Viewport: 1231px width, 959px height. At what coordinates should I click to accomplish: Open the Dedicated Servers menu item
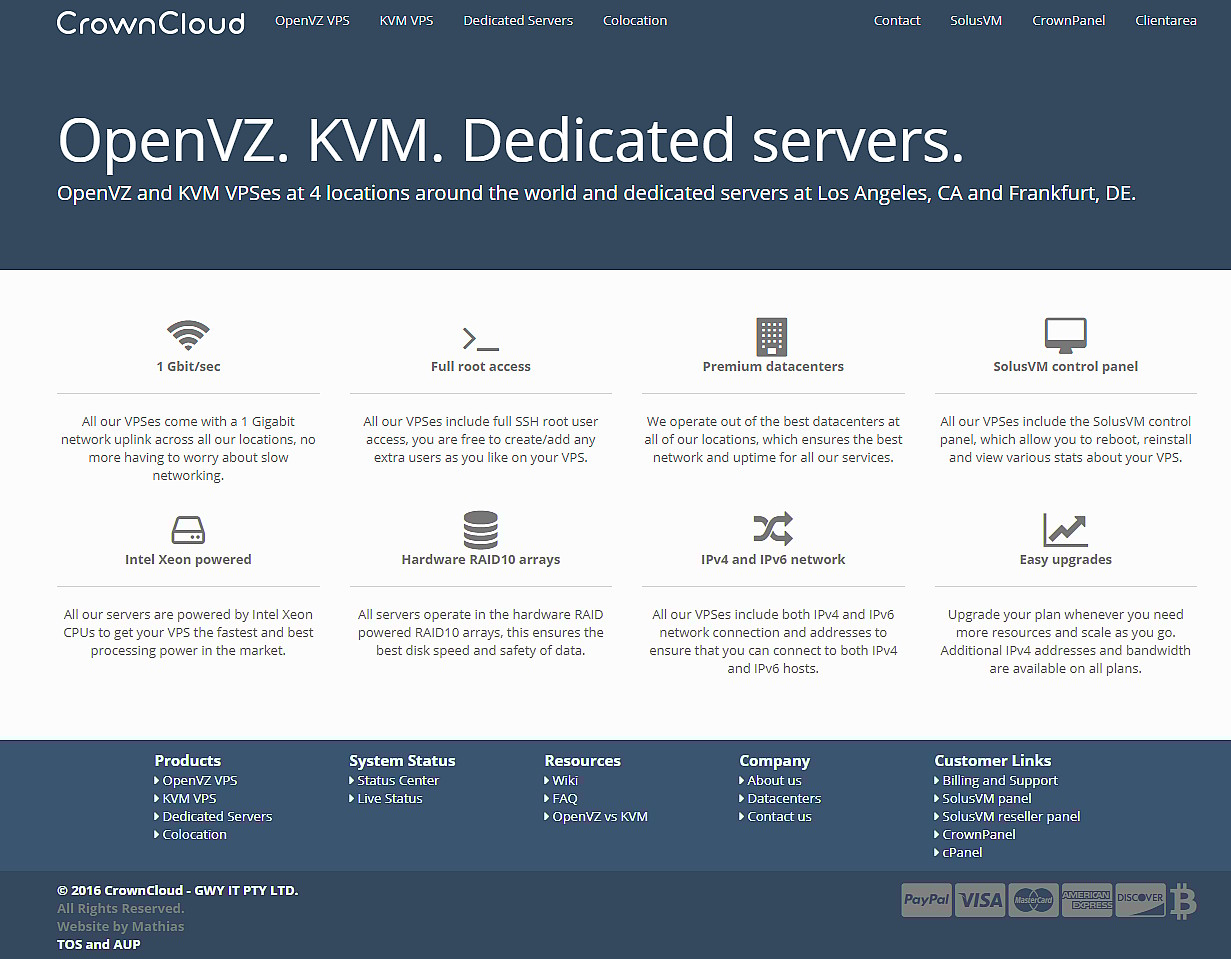coord(518,20)
